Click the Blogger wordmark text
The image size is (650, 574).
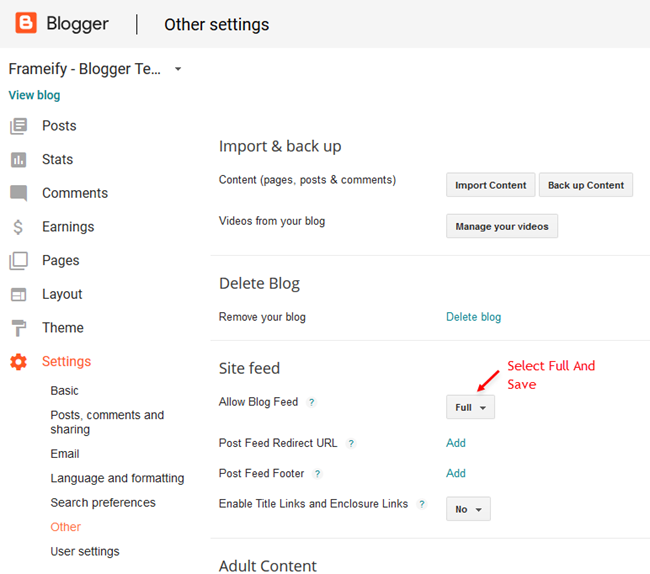[x=78, y=24]
